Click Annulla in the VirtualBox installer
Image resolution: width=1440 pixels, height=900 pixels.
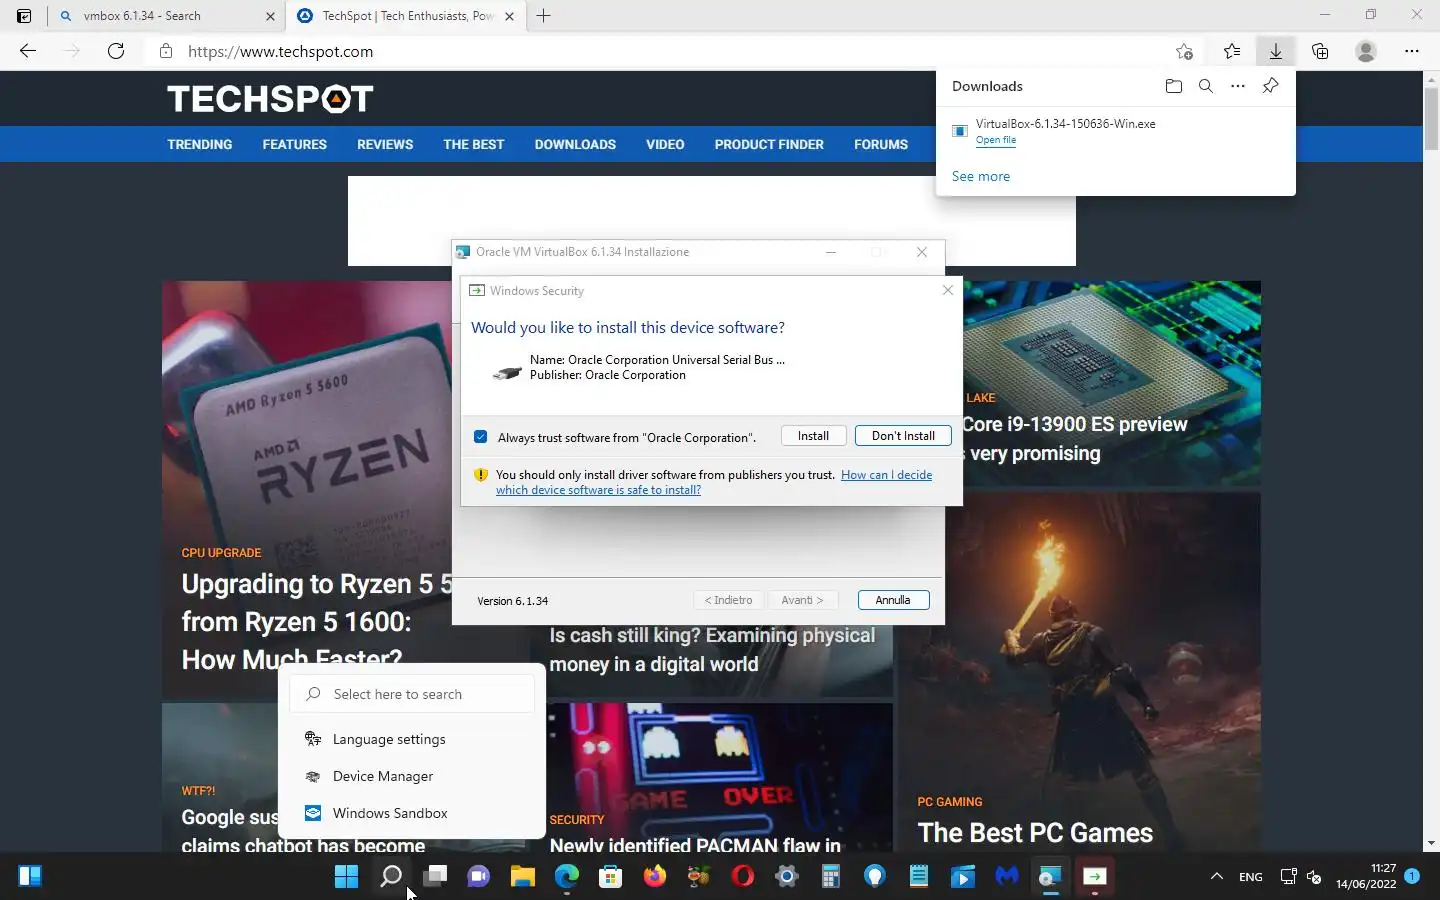pos(893,600)
